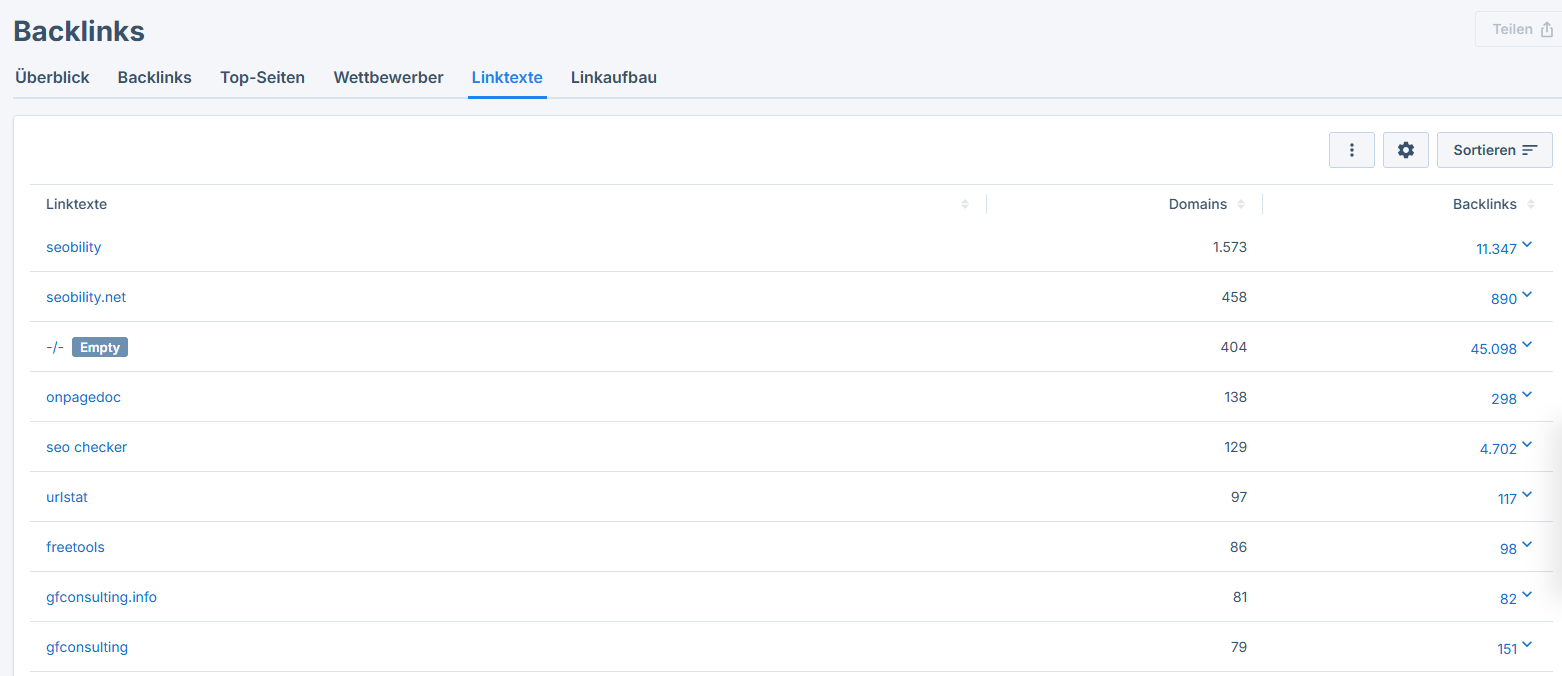Click the urlstat link text
Screen dimensions: 1562x676
pyautogui.click(x=67, y=497)
